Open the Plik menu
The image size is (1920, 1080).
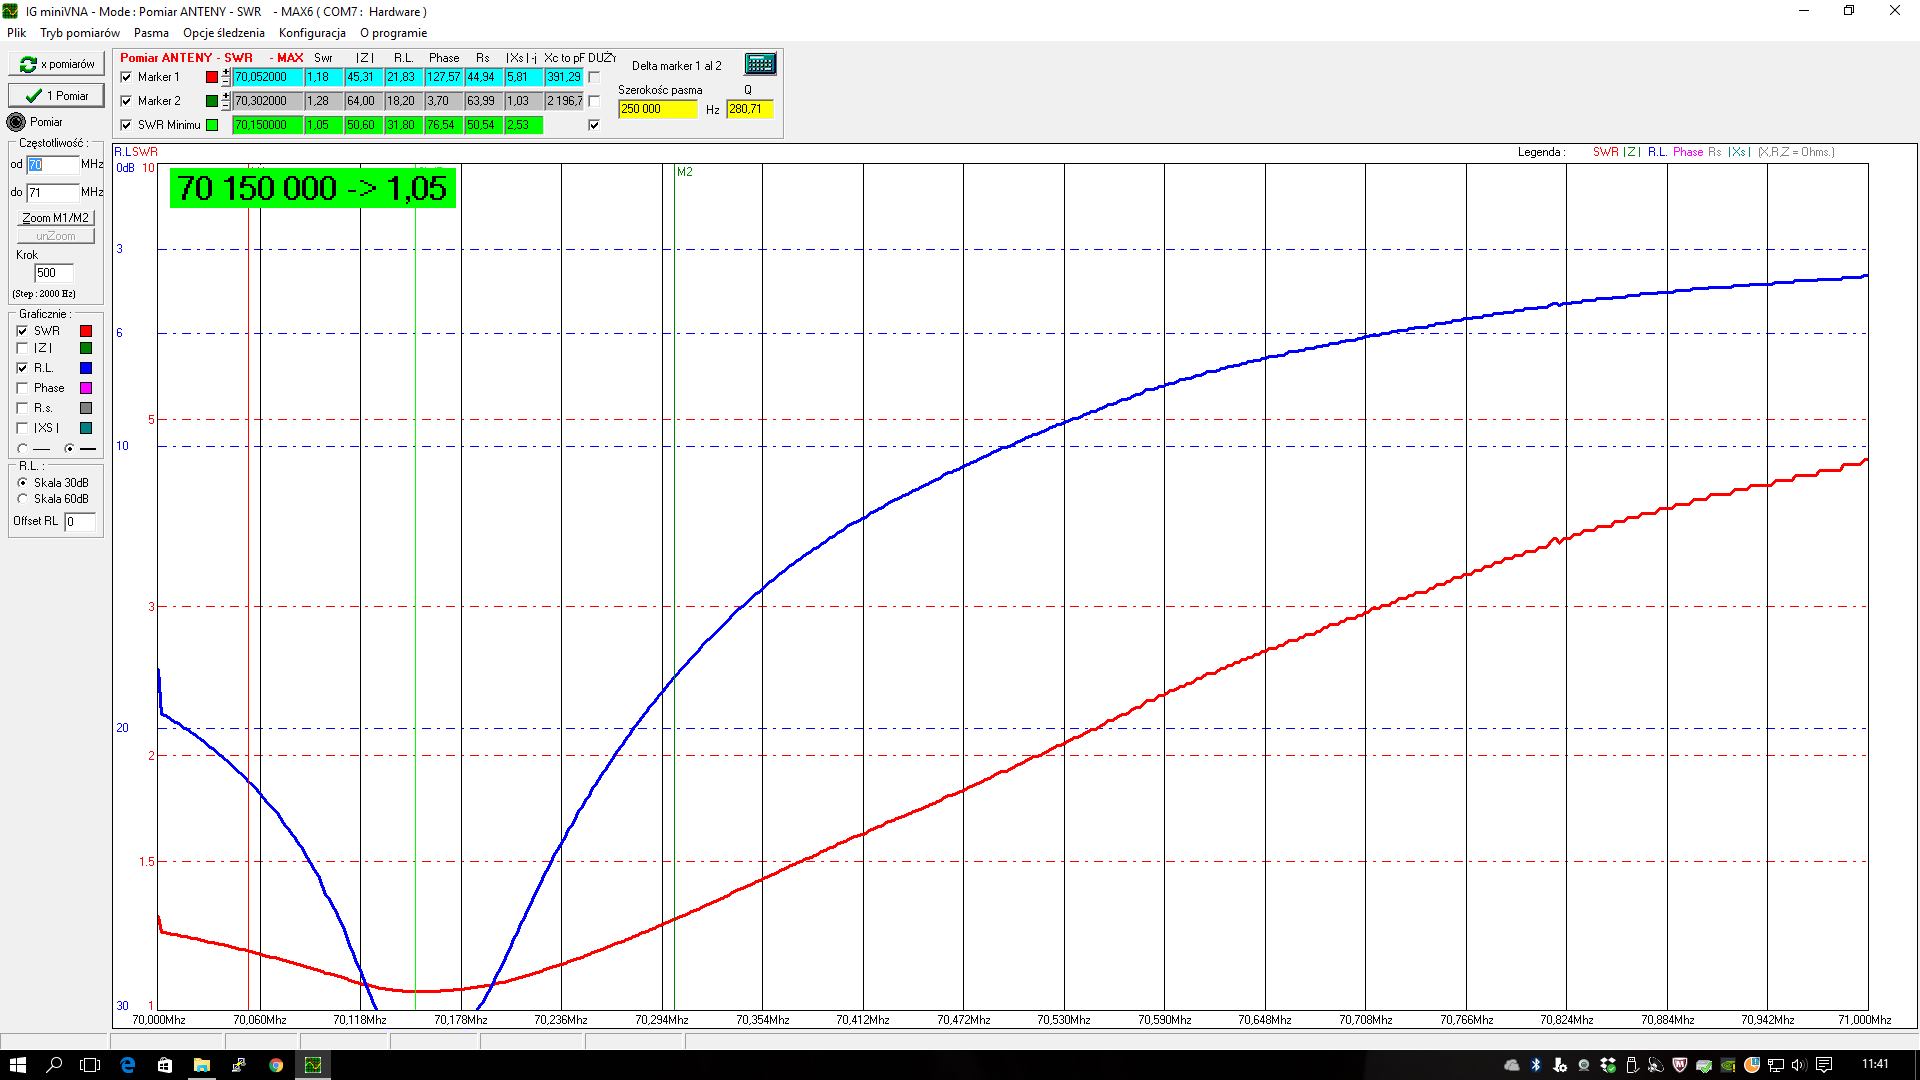pyautogui.click(x=17, y=33)
